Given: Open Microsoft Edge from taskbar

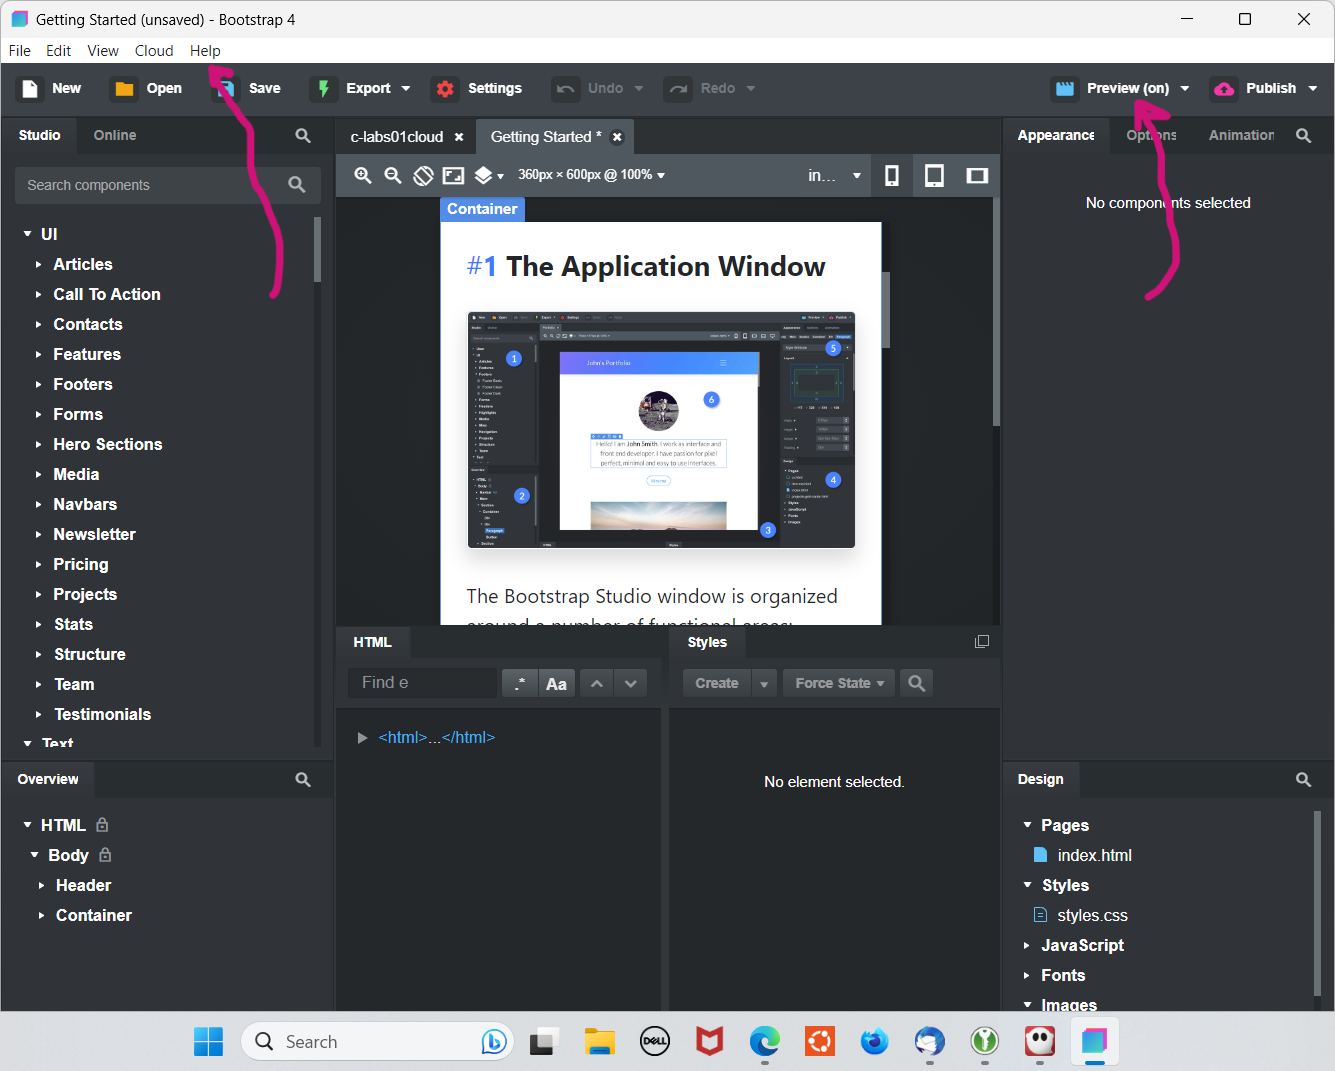Looking at the screenshot, I should click(765, 1042).
